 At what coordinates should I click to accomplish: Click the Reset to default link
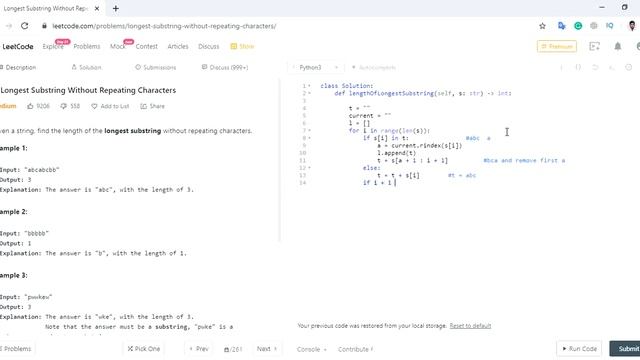click(x=470, y=326)
